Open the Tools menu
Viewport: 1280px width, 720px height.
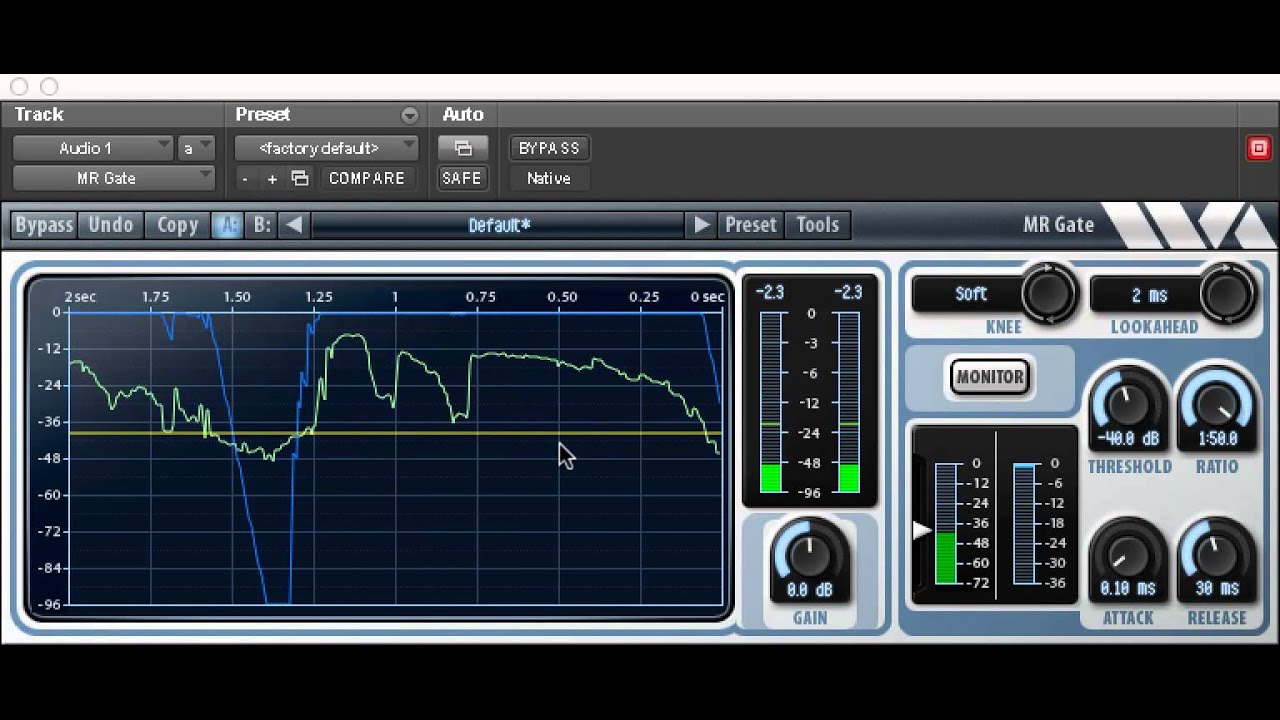click(x=818, y=225)
